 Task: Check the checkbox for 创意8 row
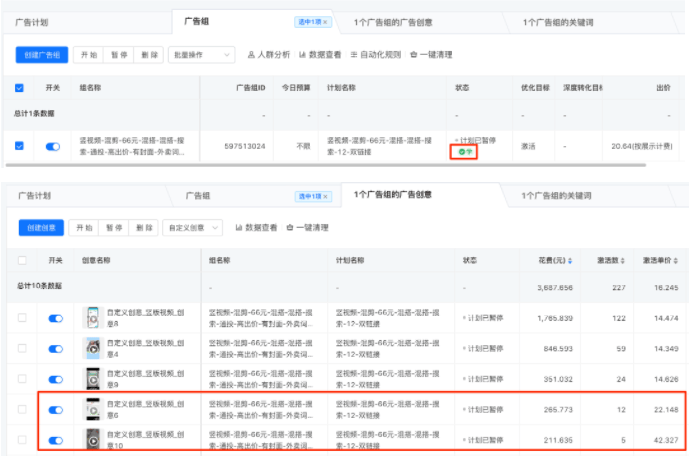(22, 318)
